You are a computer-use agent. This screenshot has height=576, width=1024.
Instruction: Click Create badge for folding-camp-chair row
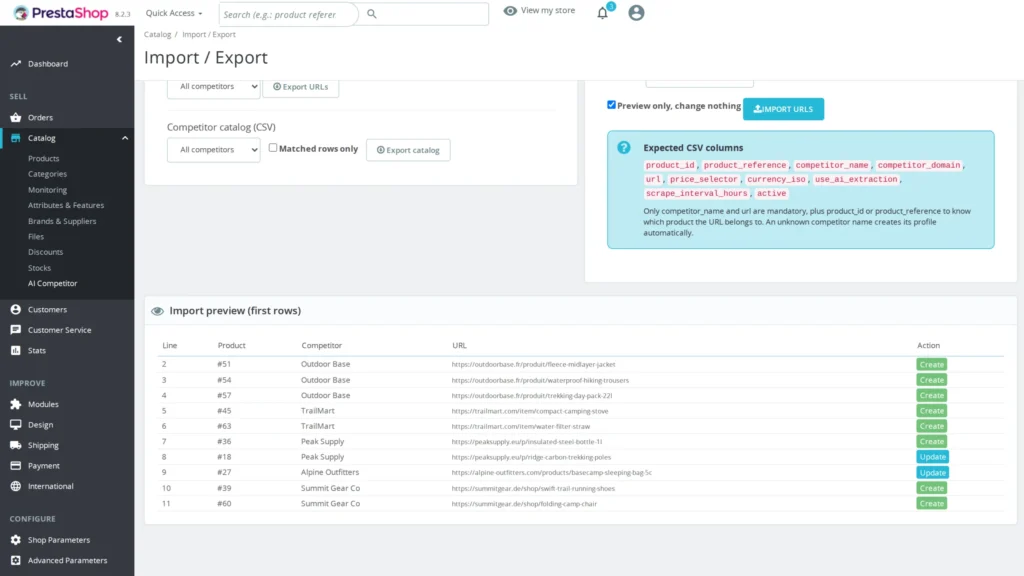pos(931,504)
